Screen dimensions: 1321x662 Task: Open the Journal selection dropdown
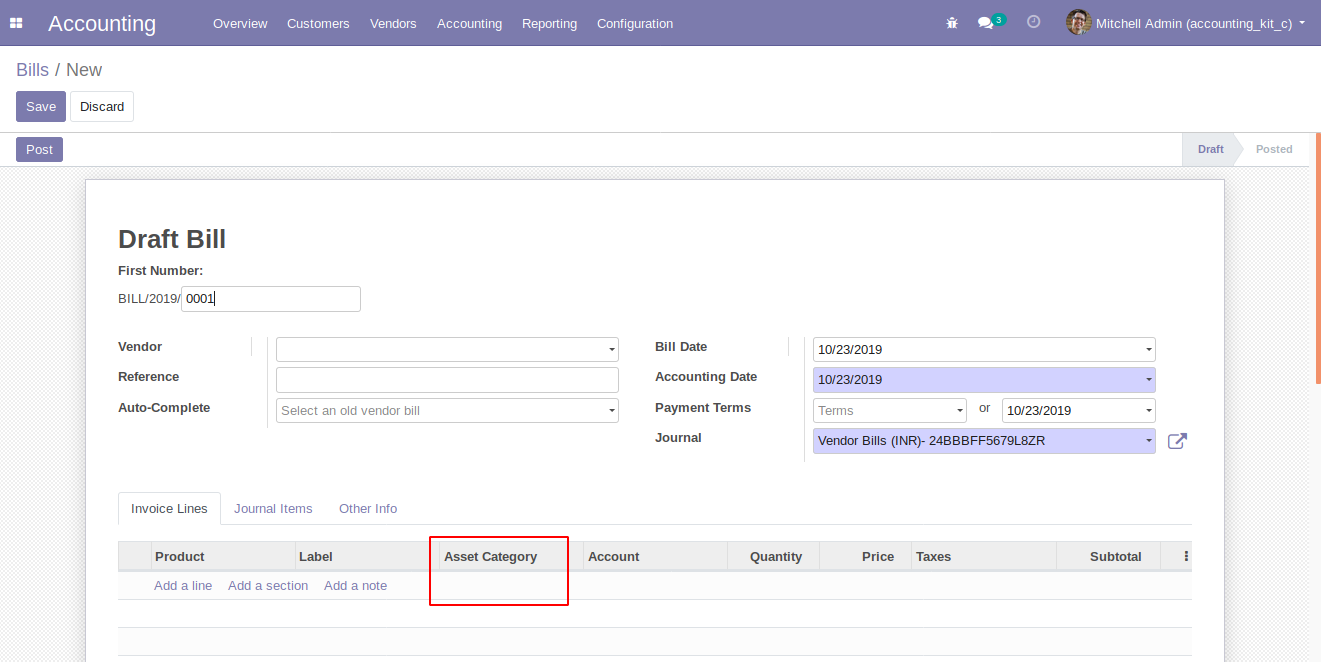point(1148,441)
